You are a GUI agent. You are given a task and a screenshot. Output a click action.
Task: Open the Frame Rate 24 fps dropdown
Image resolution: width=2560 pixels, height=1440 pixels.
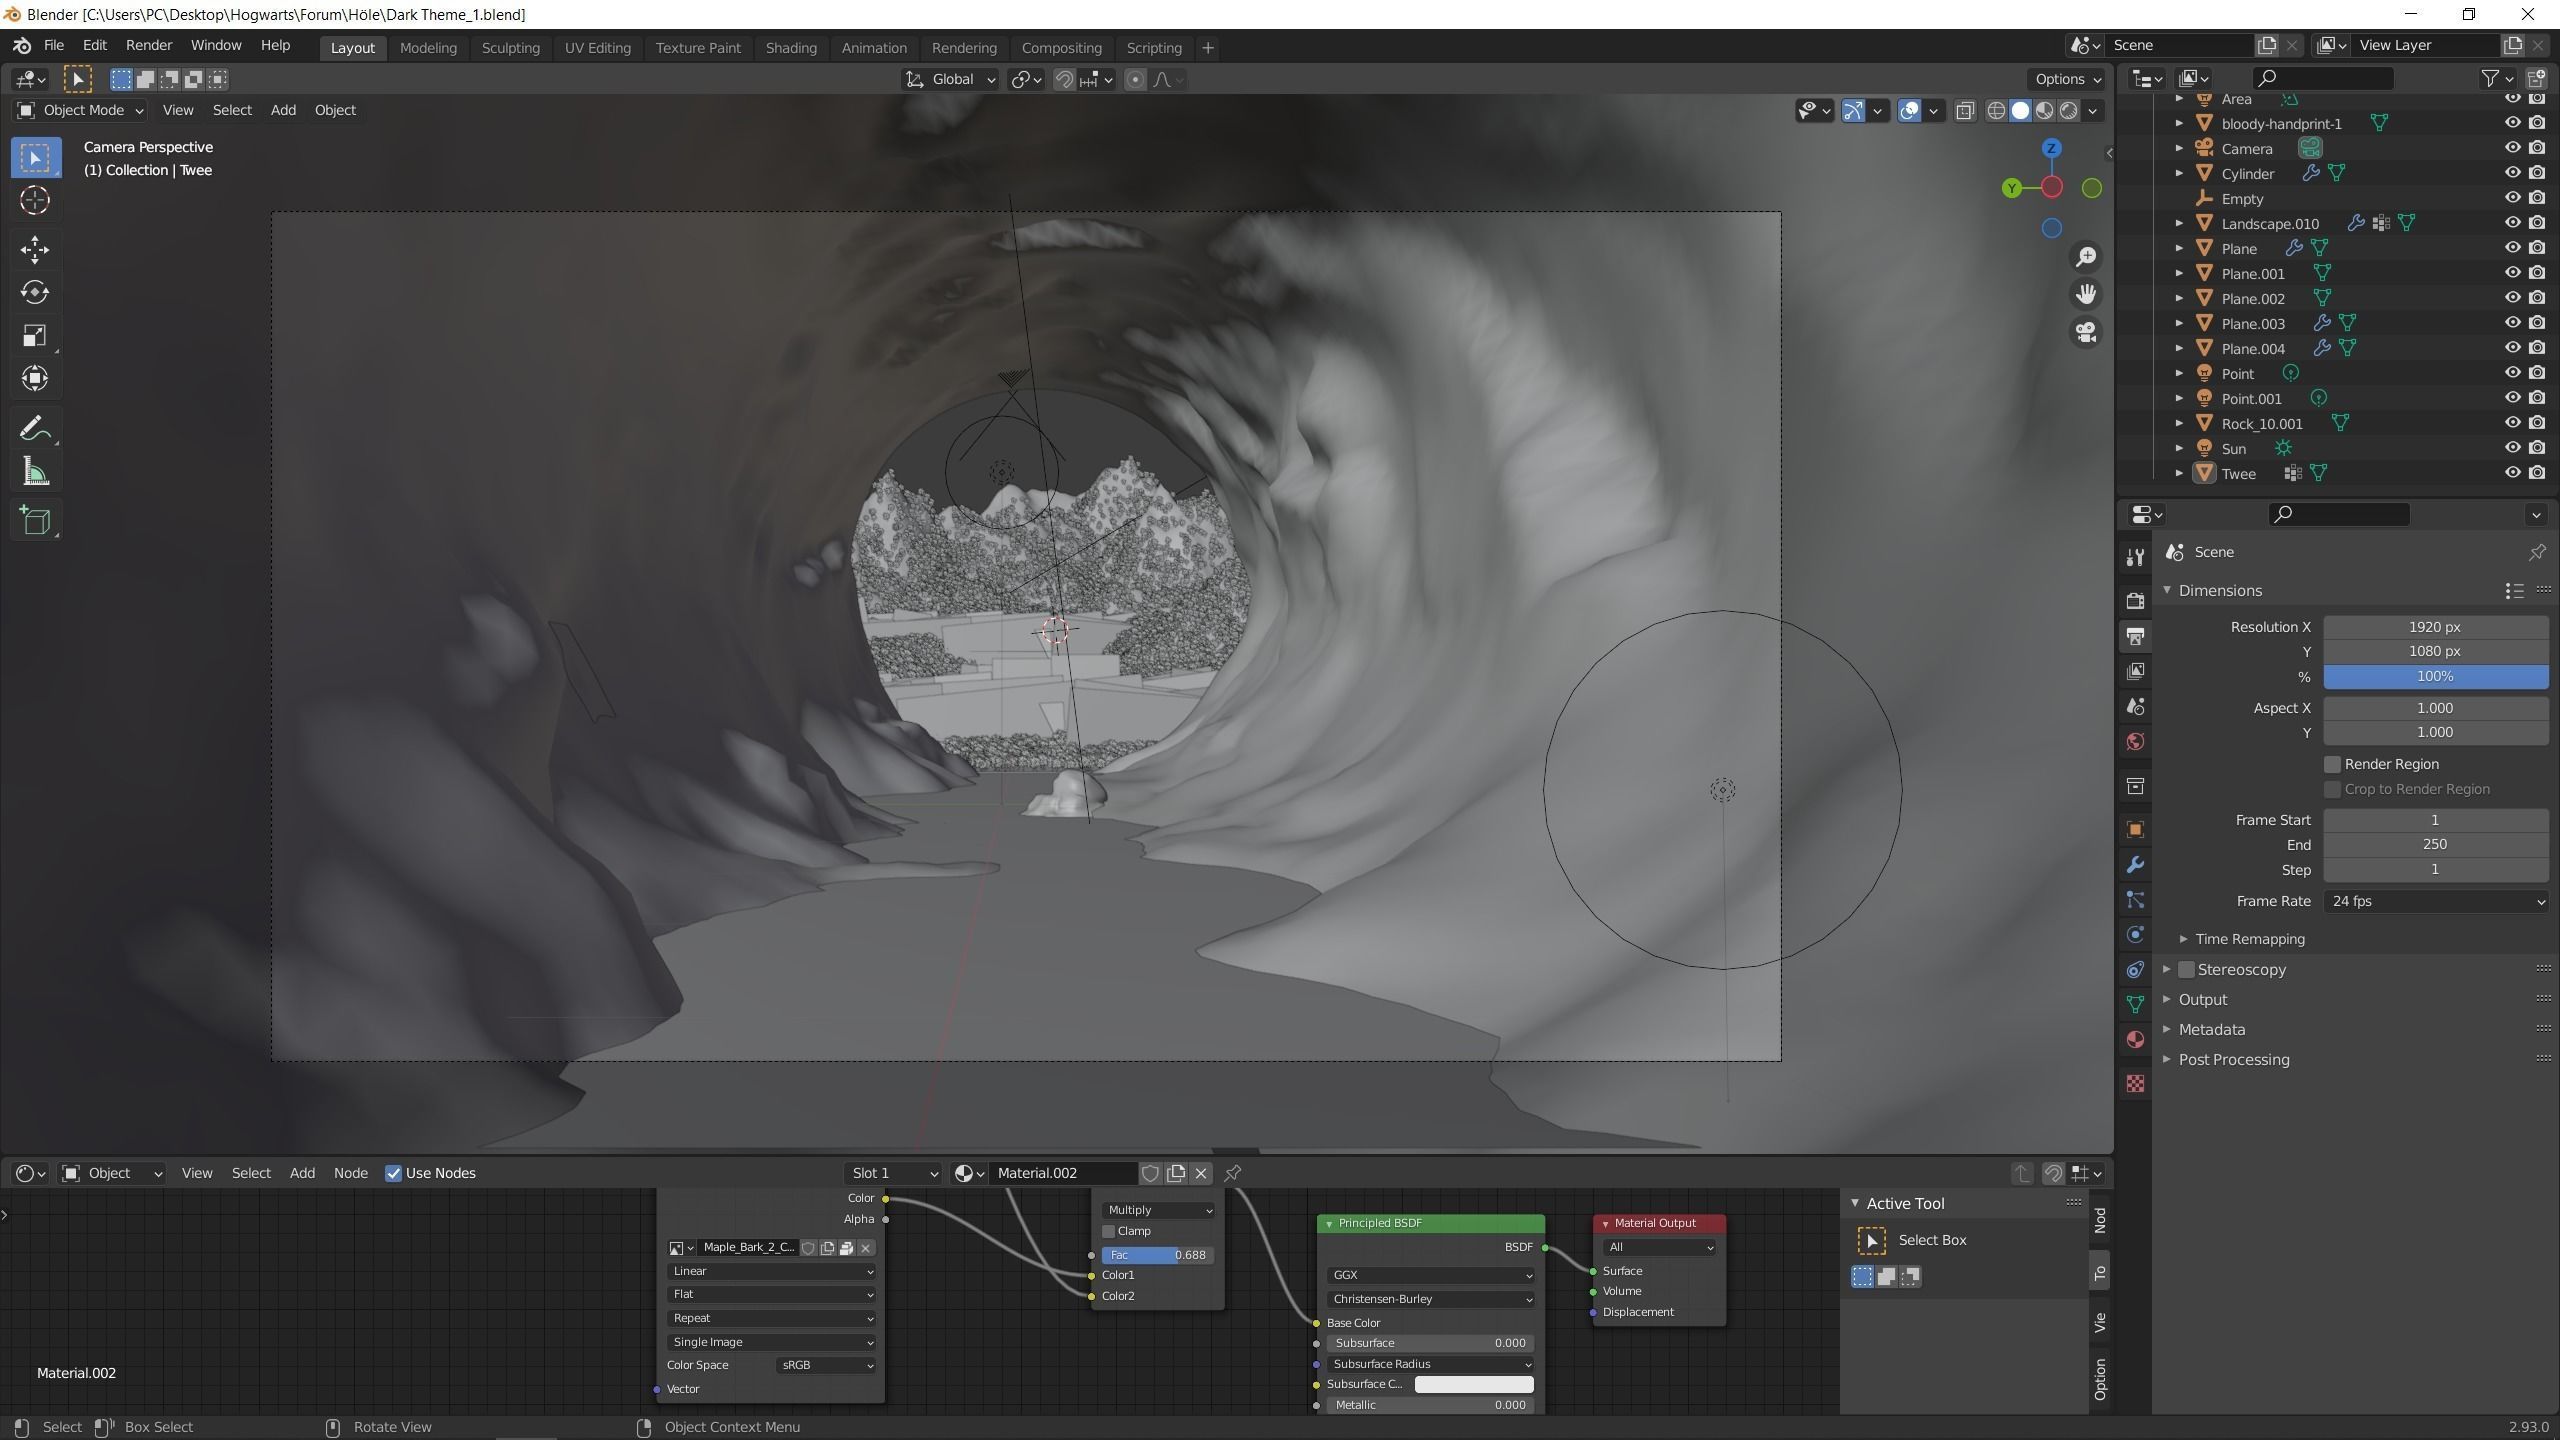(x=2435, y=901)
